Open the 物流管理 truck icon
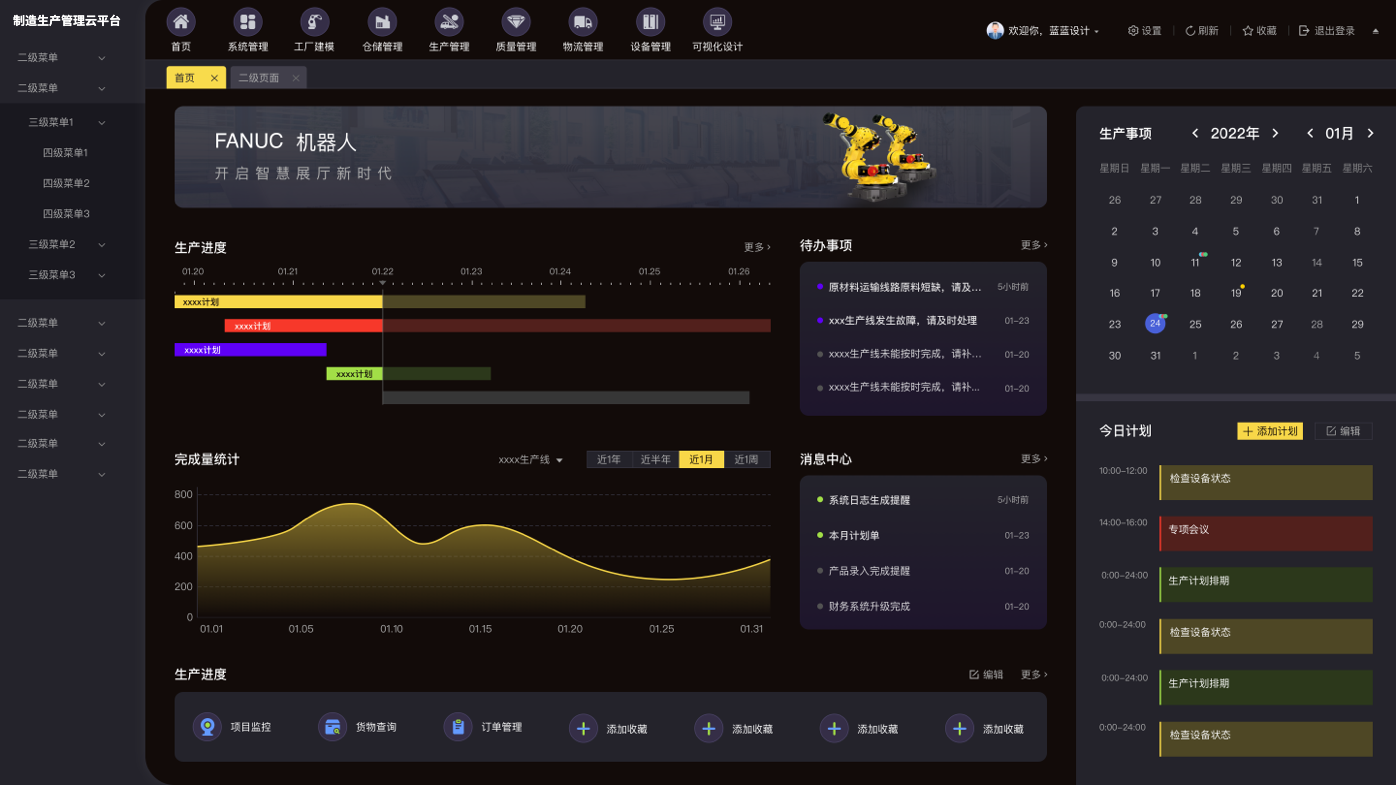This screenshot has width=1396, height=785. 582,23
